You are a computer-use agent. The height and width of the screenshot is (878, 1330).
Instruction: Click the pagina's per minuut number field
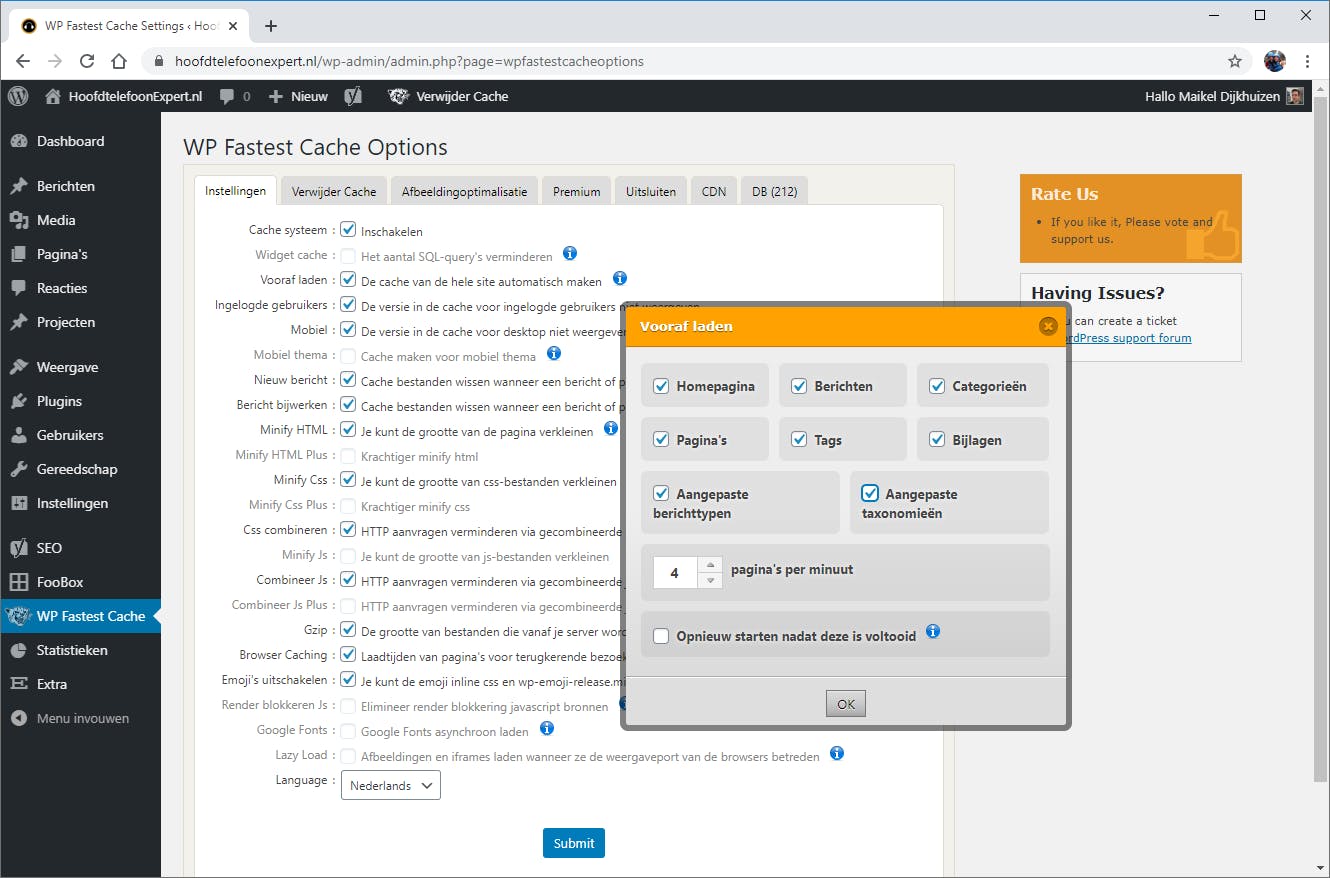point(675,573)
